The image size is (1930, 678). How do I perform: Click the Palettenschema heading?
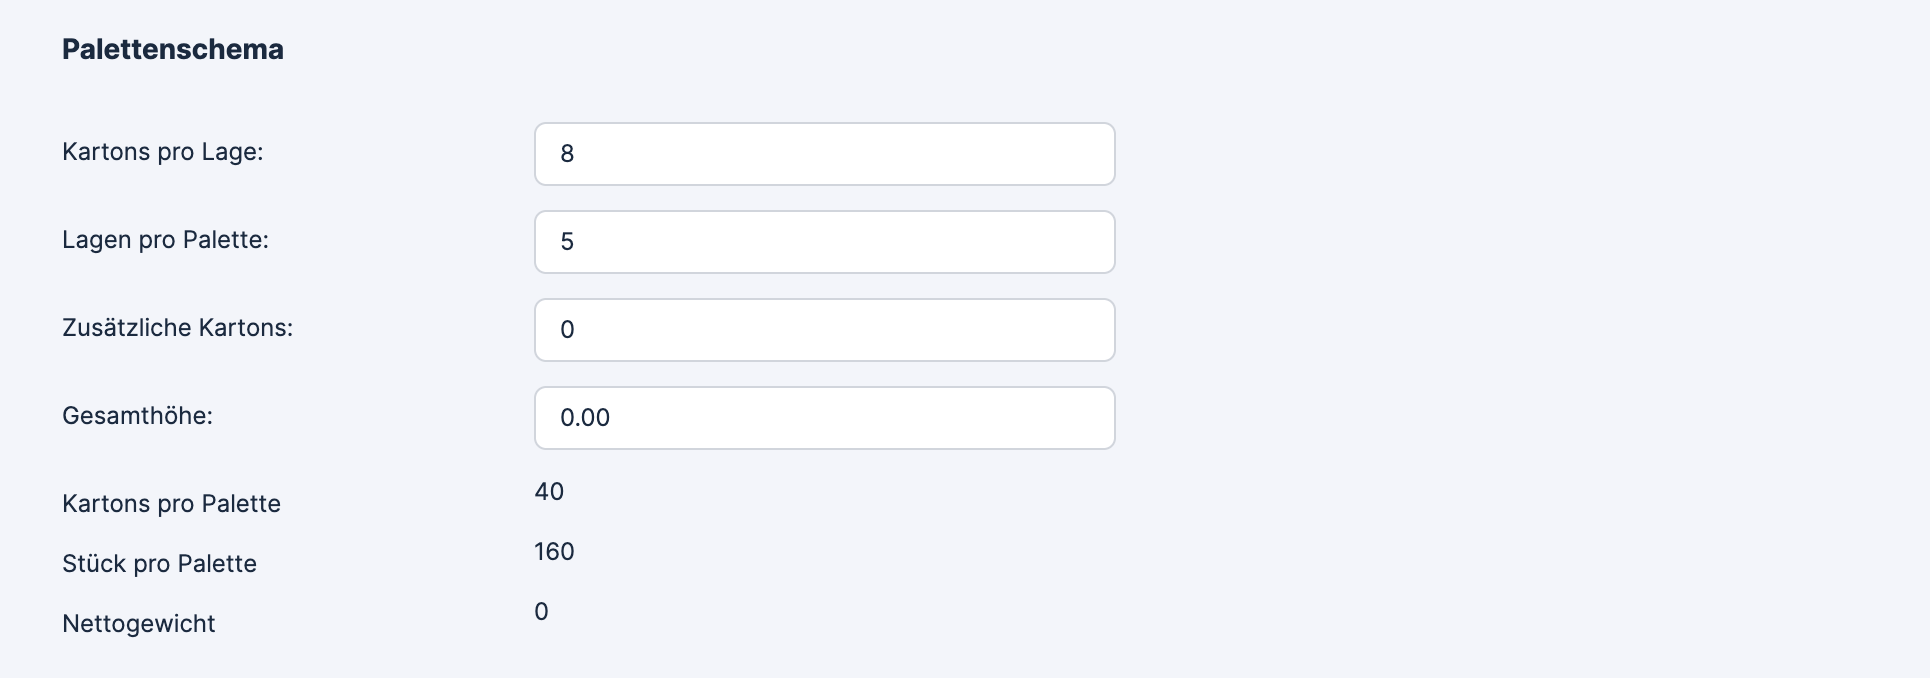click(x=173, y=48)
